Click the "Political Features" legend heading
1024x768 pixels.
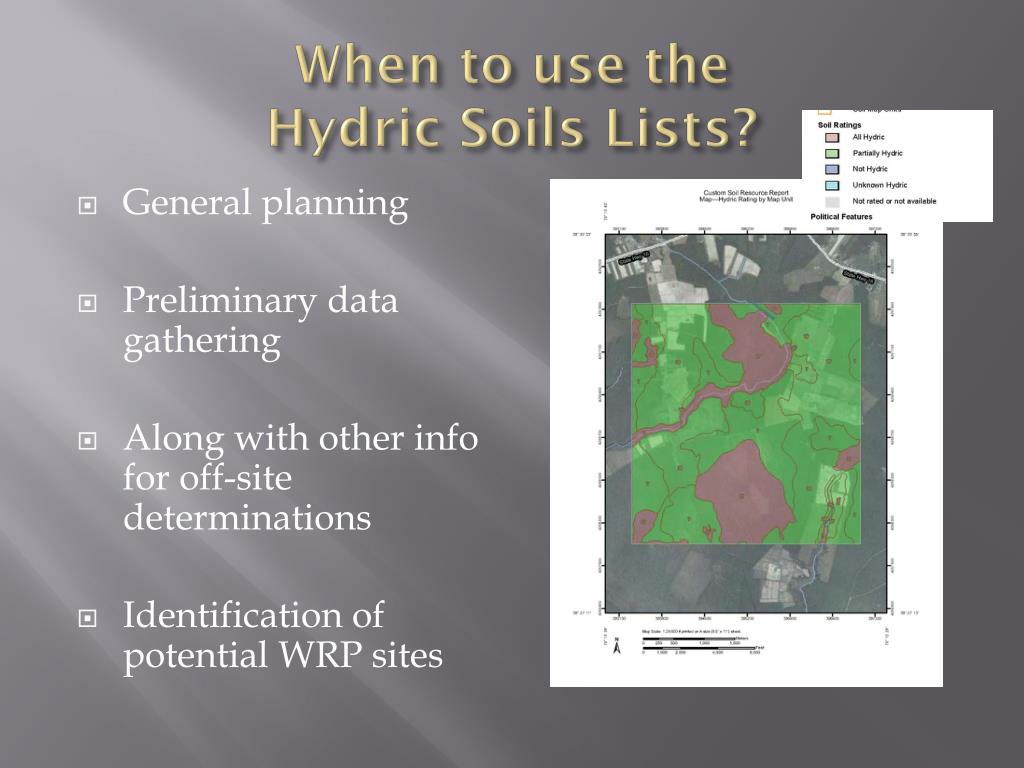click(x=841, y=216)
